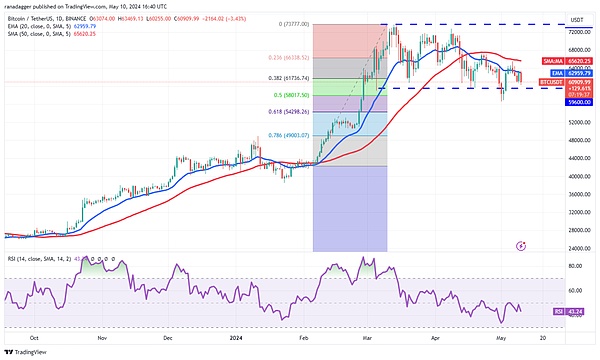Click the Feb label on time axis

point(304,338)
